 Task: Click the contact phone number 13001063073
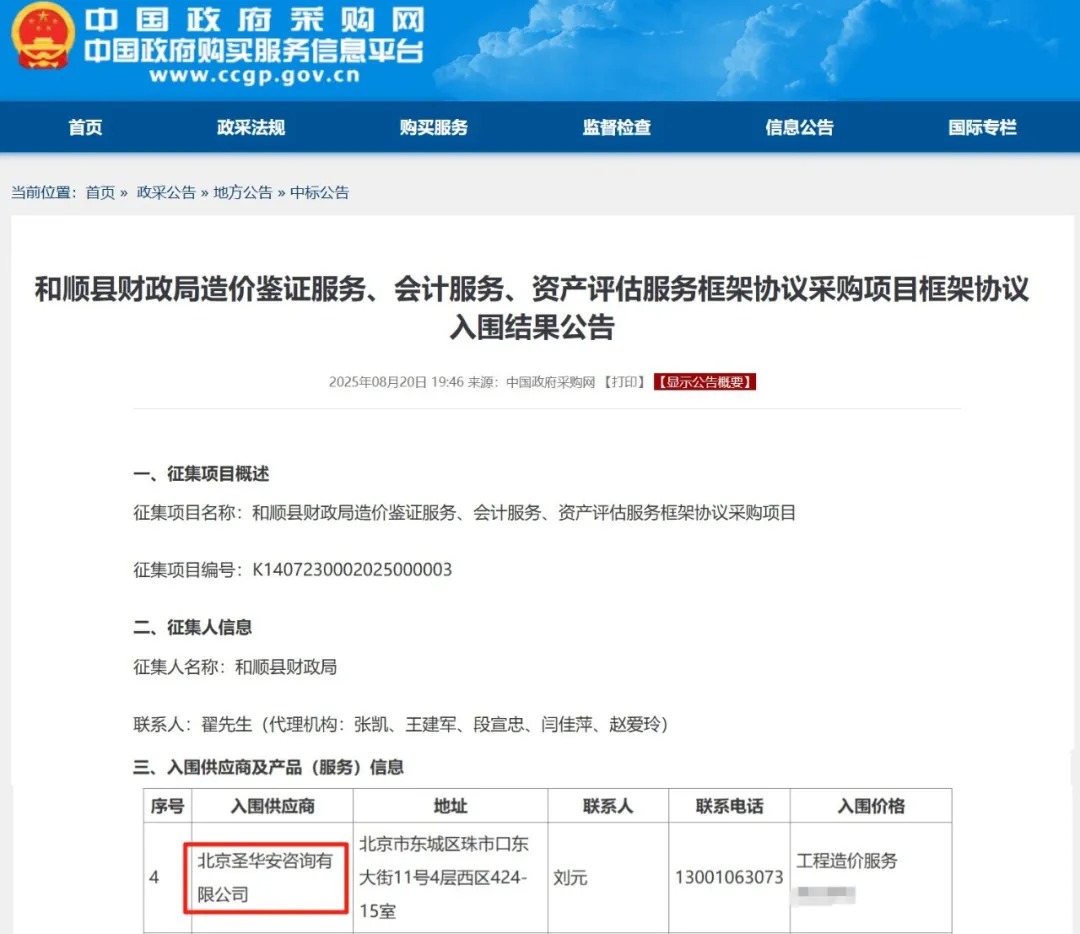[x=729, y=878]
